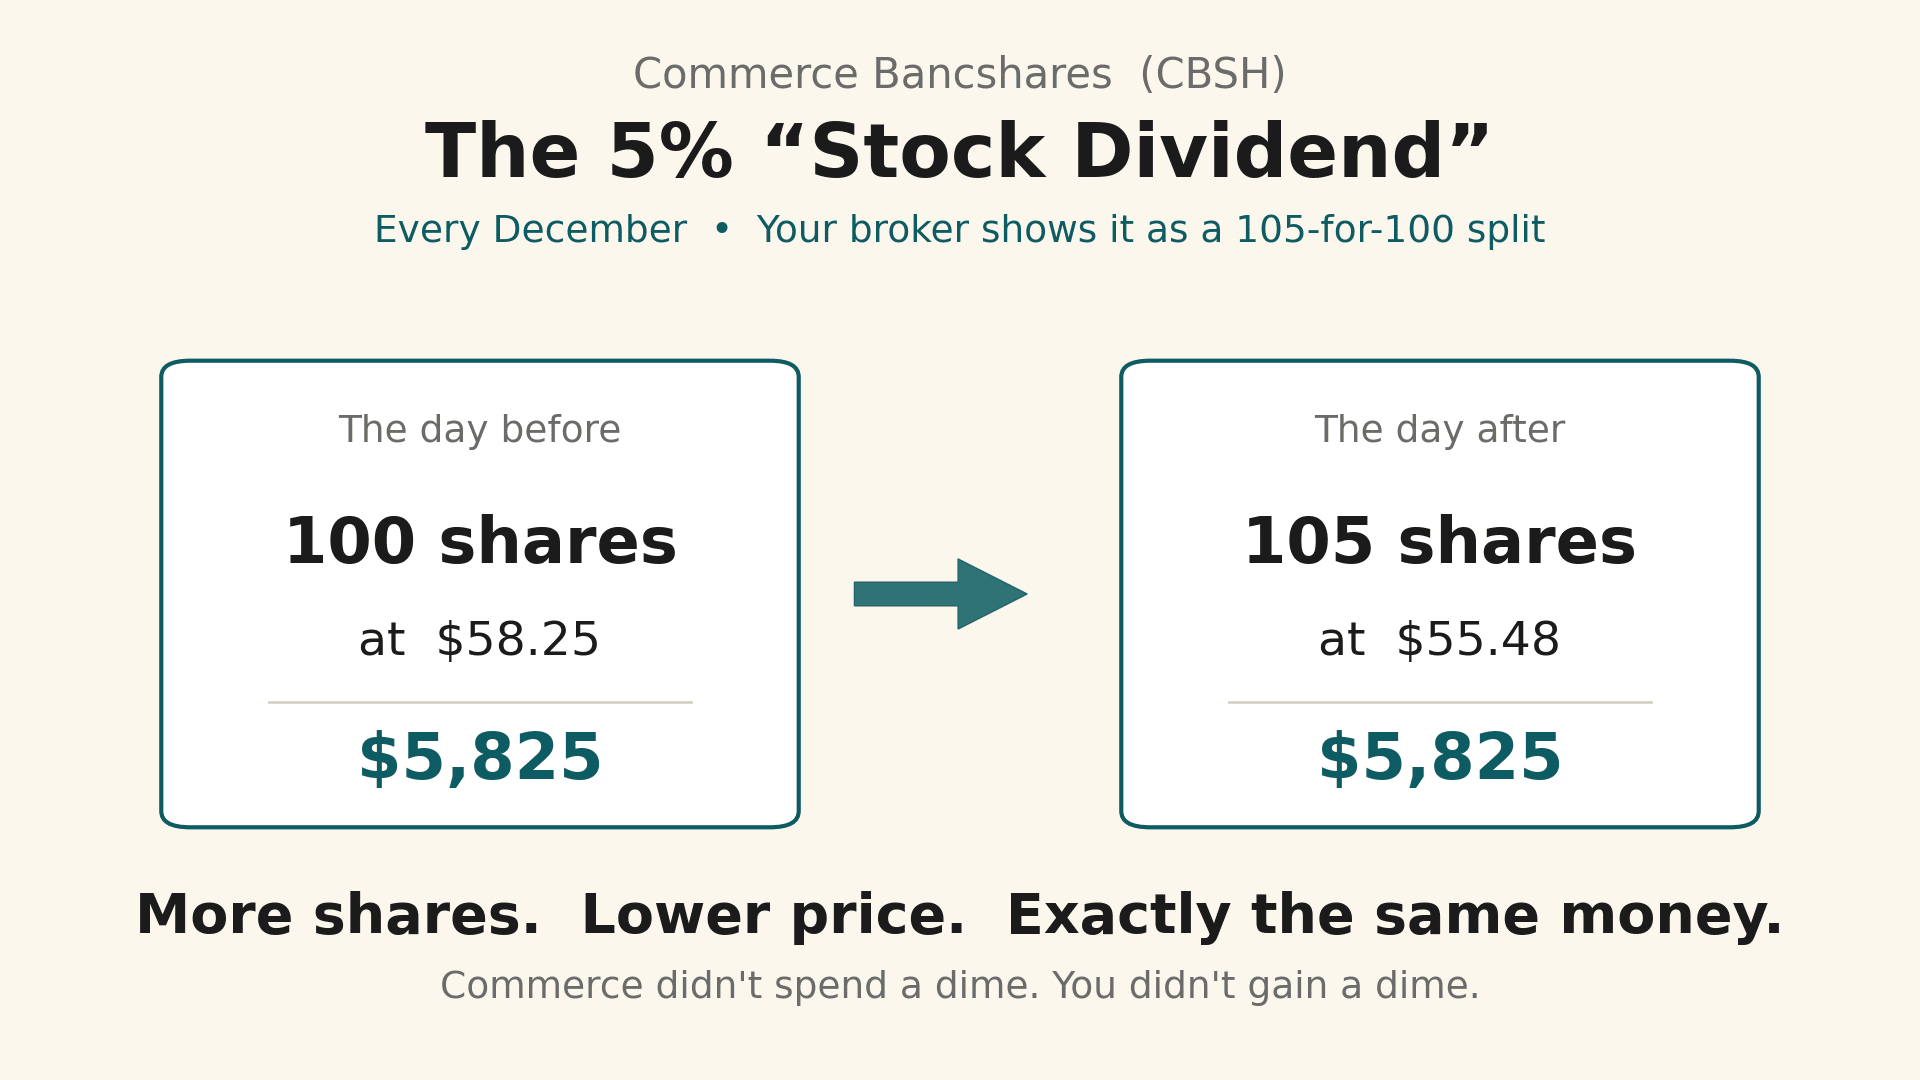The width and height of the screenshot is (1920, 1080).
Task: Click the "Commerce Bancshares (CBSH)" label
Action: tap(960, 75)
